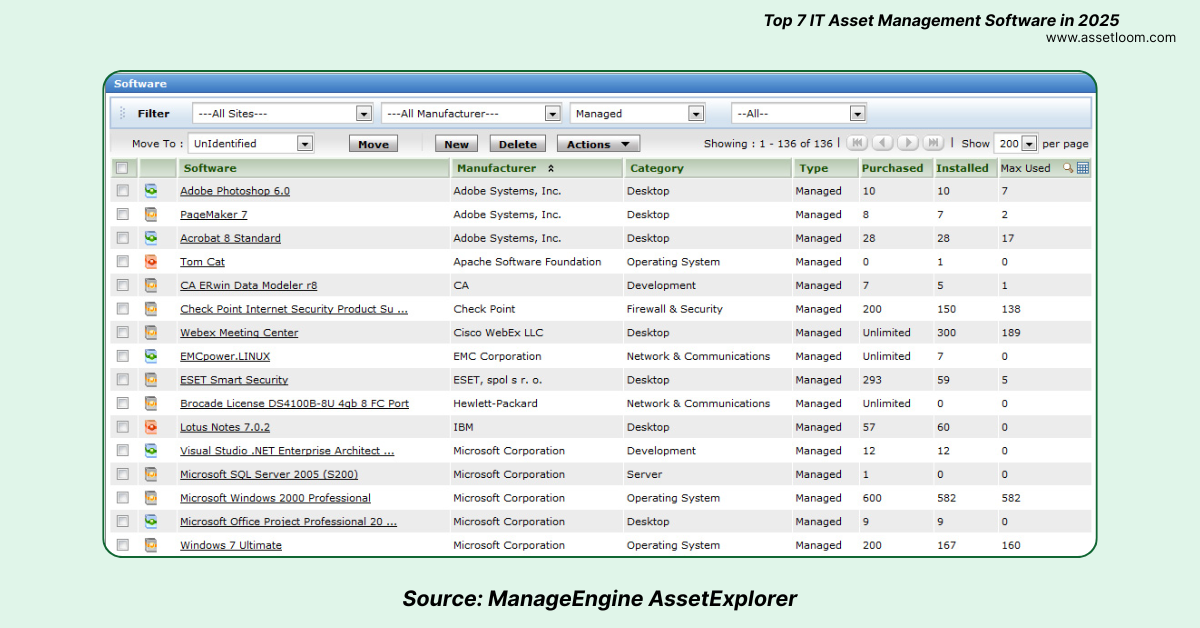Sort by the Installed column header
Screen dimensions: 1200x628
[965, 168]
